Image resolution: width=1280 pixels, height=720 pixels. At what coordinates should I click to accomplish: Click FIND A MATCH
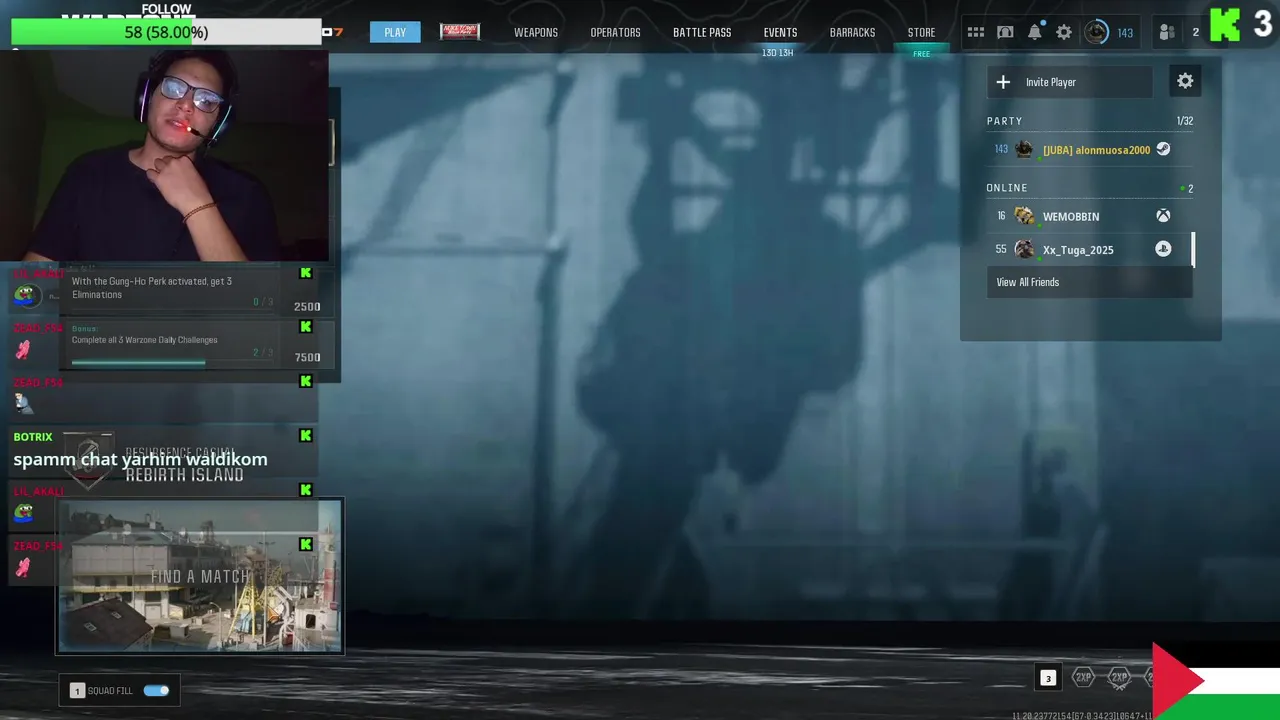(200, 576)
